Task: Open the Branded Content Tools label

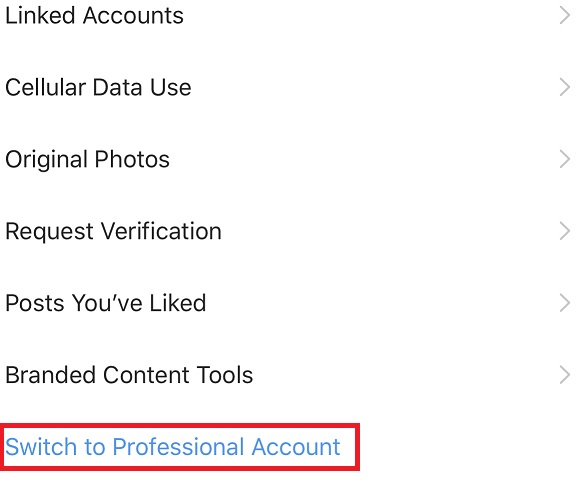Action: tap(129, 375)
